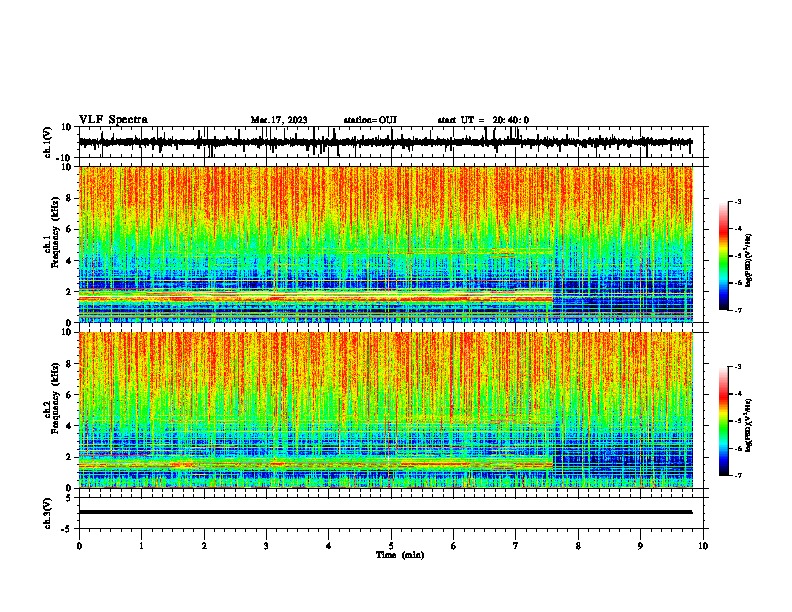
Task: Click time axis tick label "9"
Action: tap(640, 546)
